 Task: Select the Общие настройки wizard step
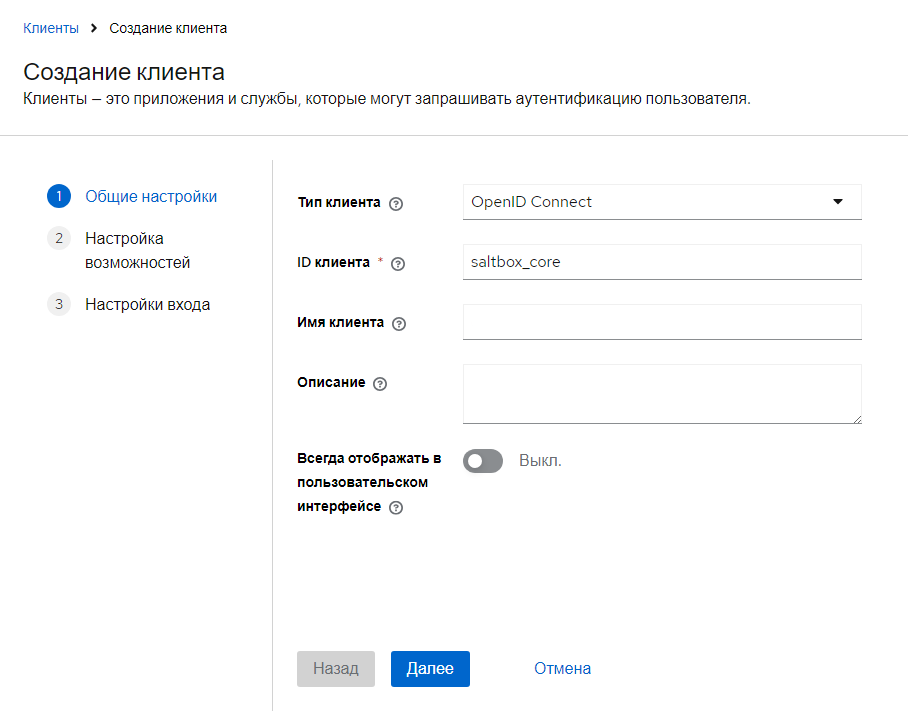click(x=151, y=196)
